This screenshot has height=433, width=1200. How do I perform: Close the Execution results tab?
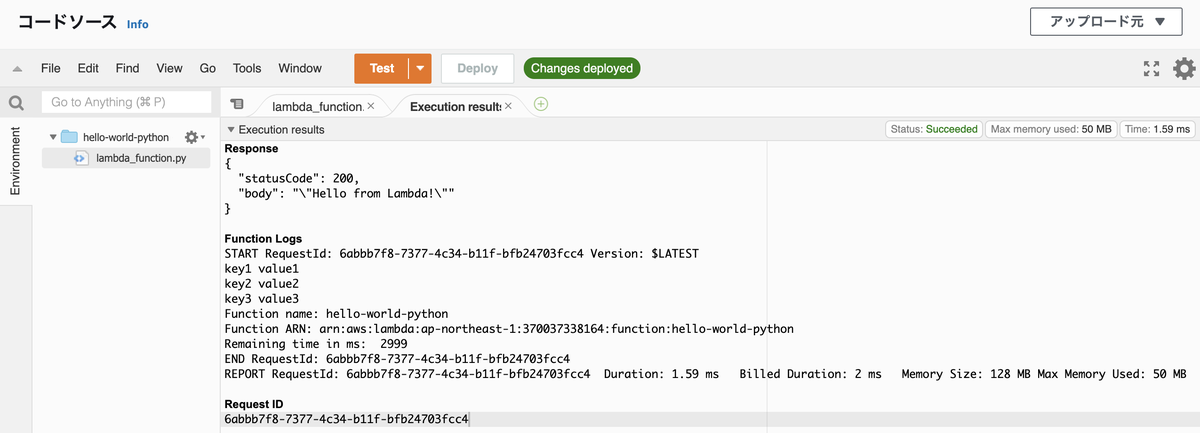point(508,105)
